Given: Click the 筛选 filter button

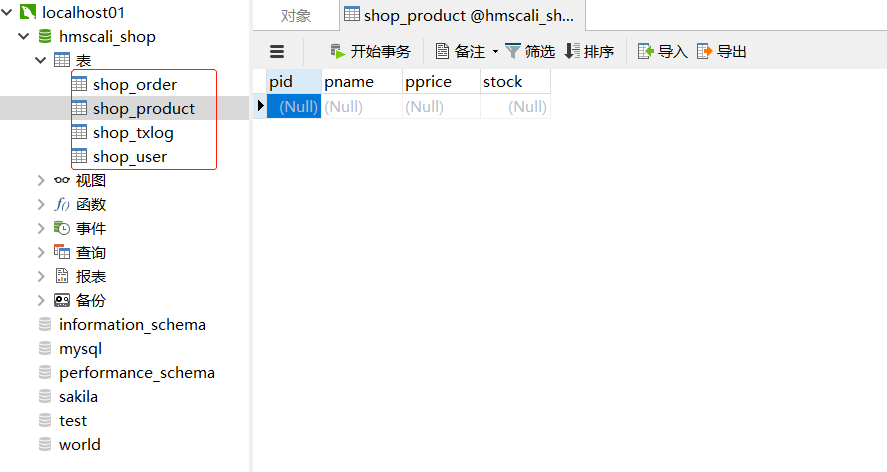Looking at the screenshot, I should [529, 52].
